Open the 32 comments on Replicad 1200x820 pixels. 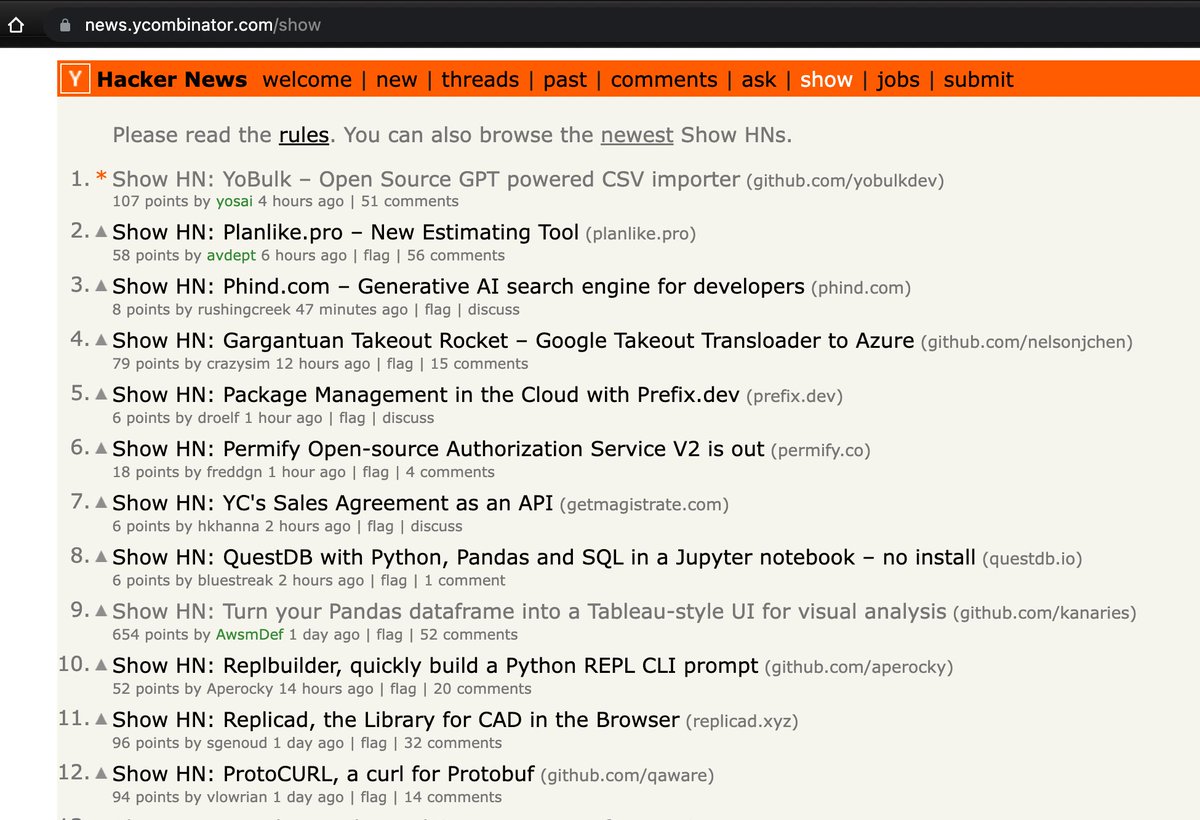(x=452, y=742)
